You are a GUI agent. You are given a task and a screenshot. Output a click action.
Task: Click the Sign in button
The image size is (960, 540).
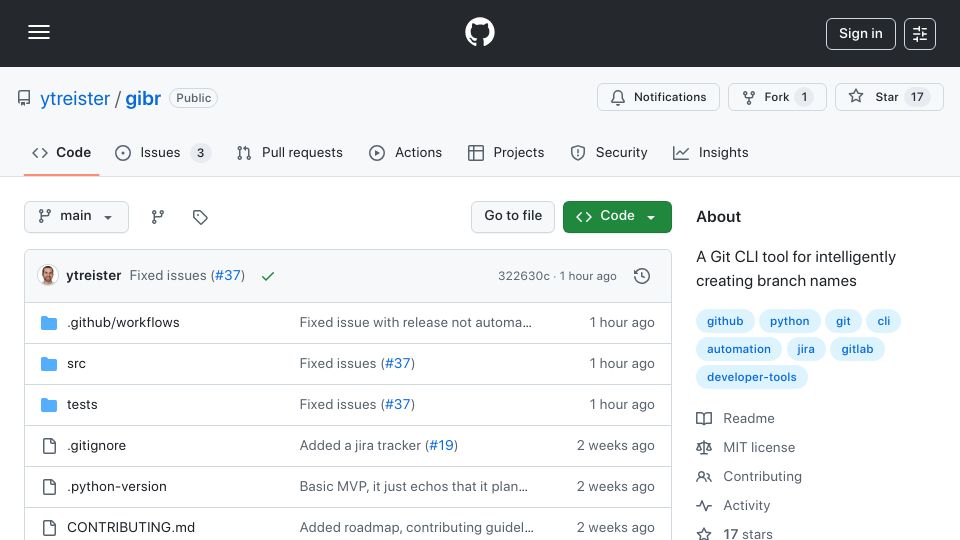(x=860, y=34)
